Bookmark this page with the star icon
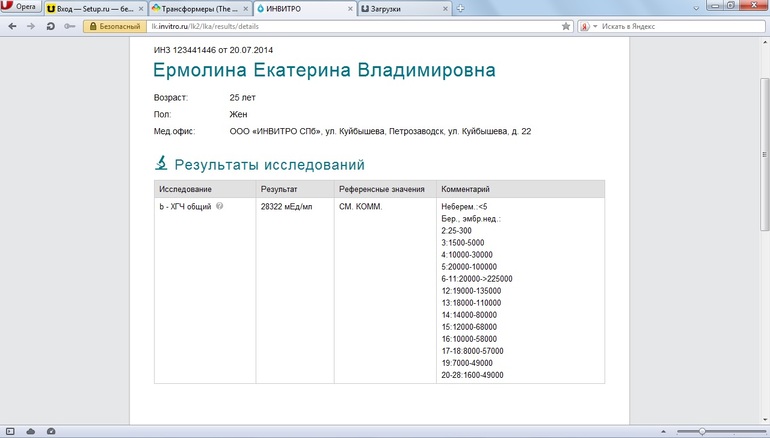Viewport: 770px width, 438px height. pyautogui.click(x=567, y=26)
